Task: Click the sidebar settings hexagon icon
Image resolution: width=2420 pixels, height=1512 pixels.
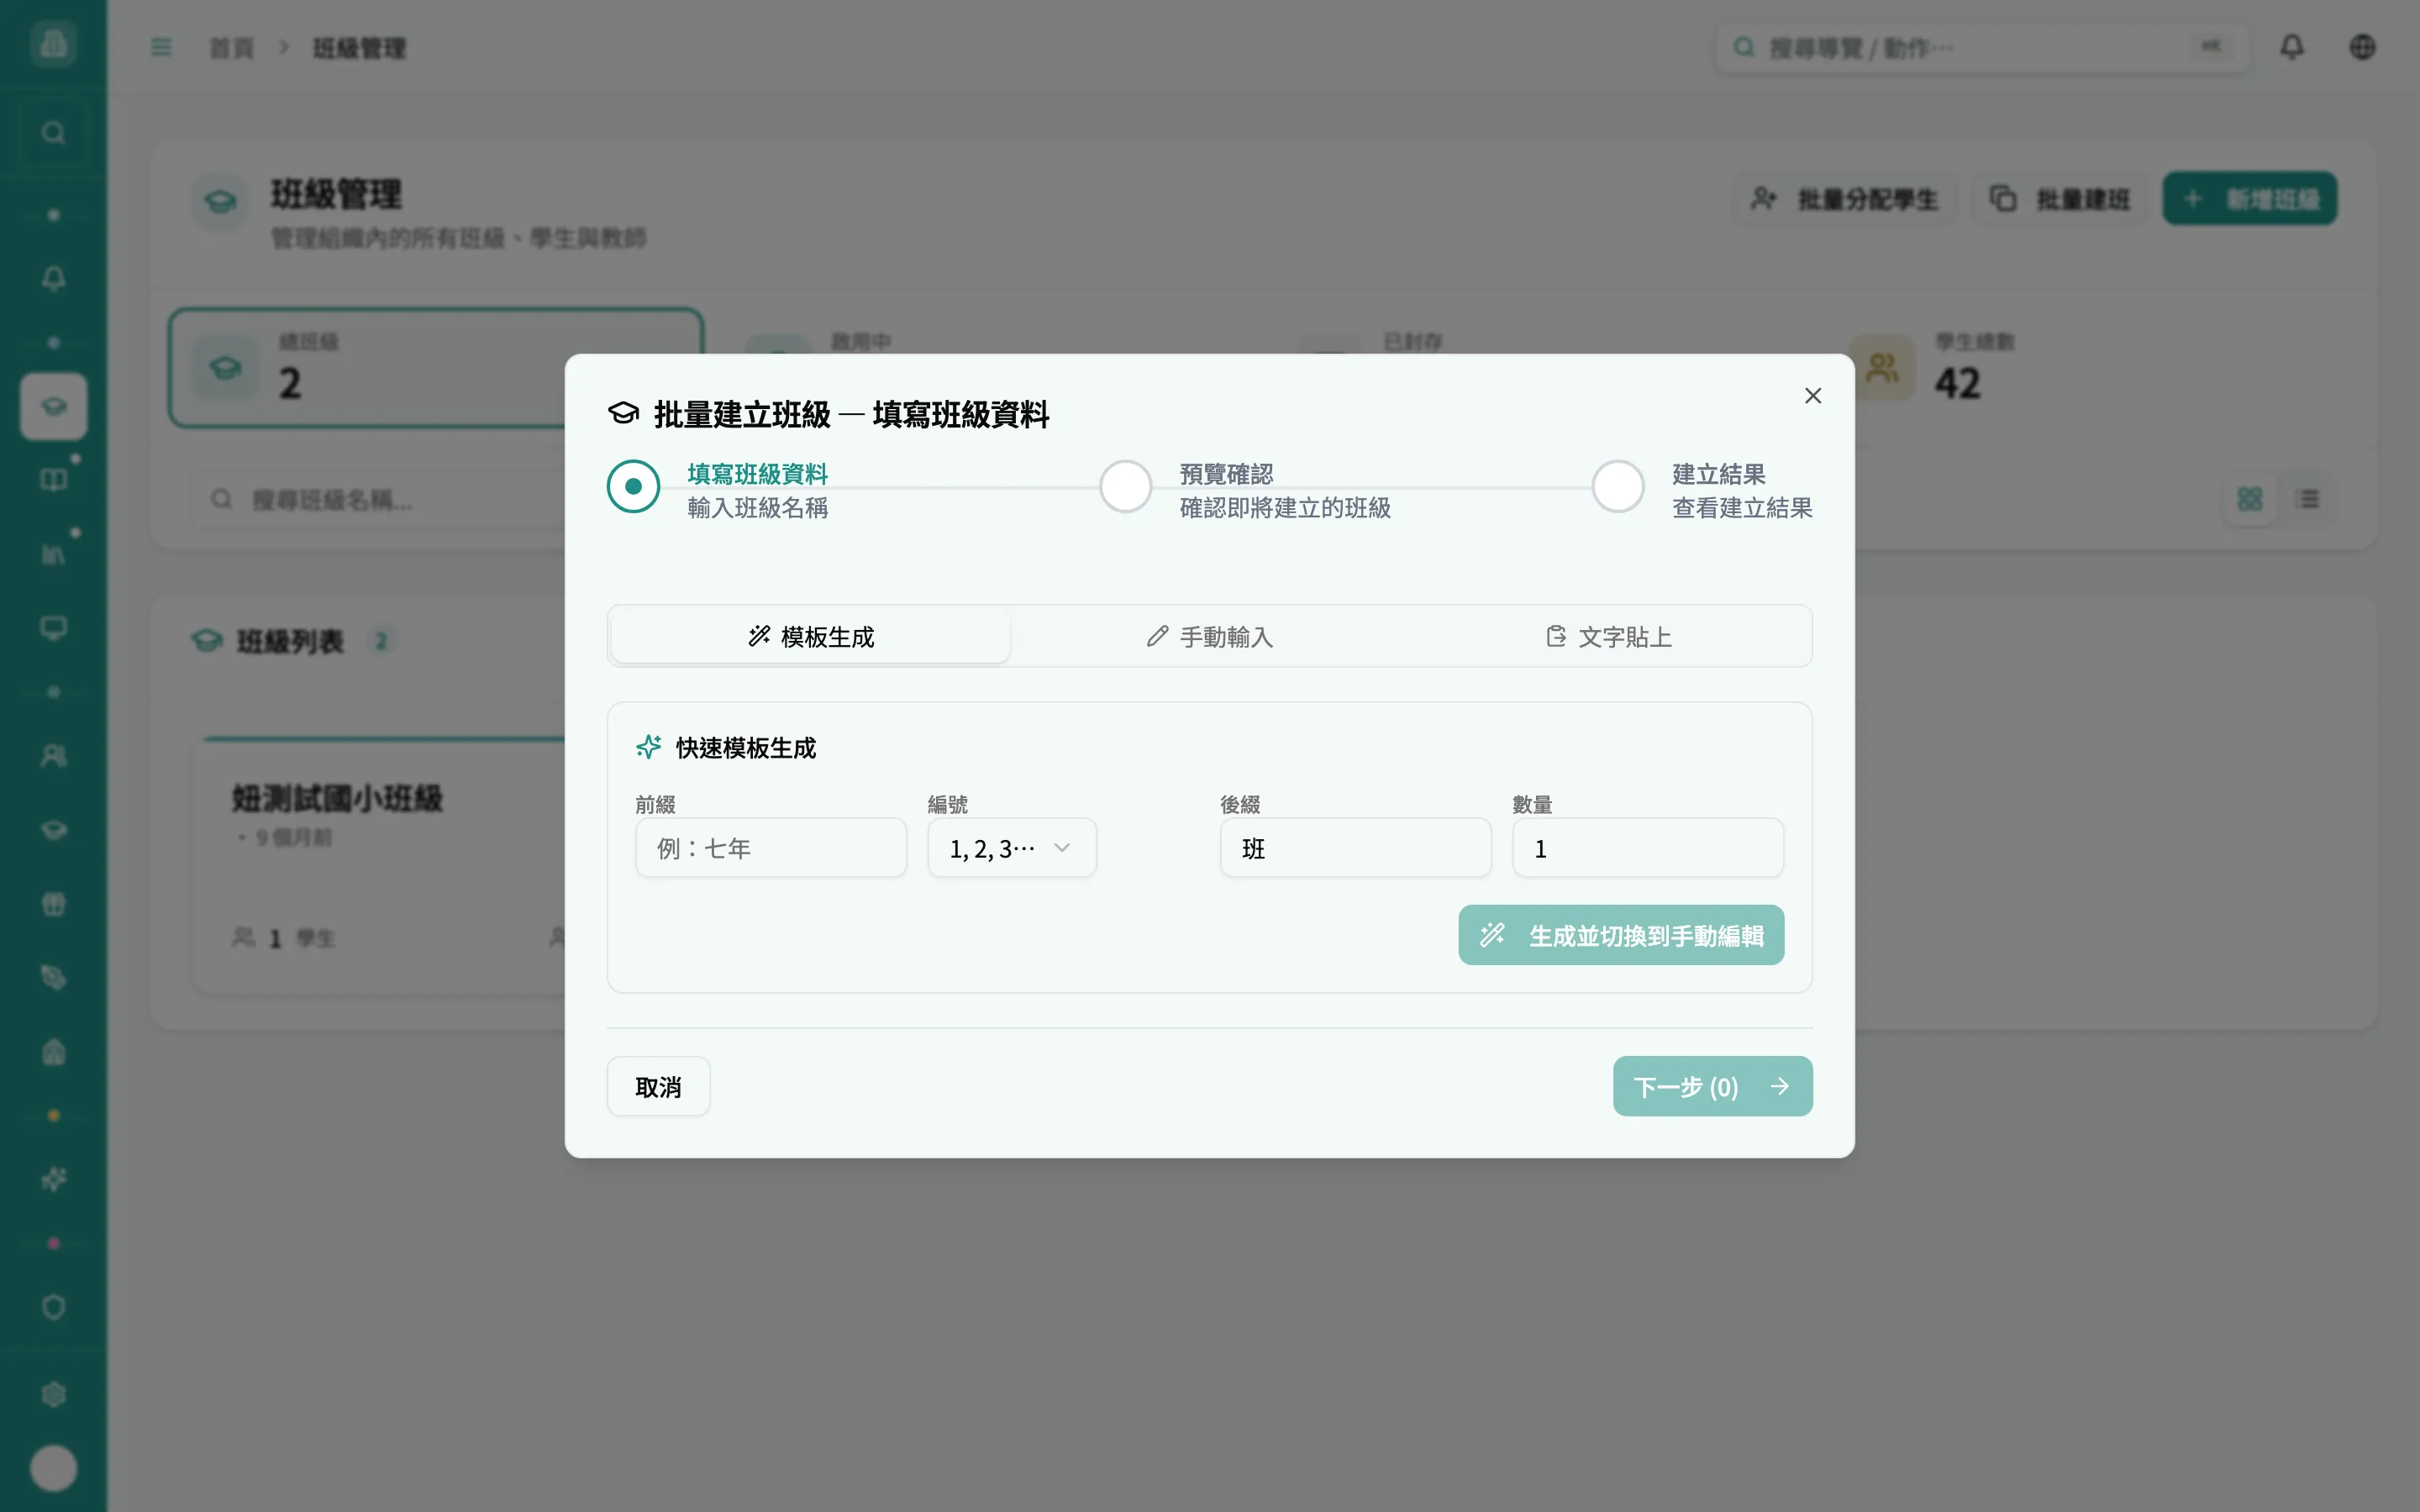Action: pyautogui.click(x=53, y=1394)
